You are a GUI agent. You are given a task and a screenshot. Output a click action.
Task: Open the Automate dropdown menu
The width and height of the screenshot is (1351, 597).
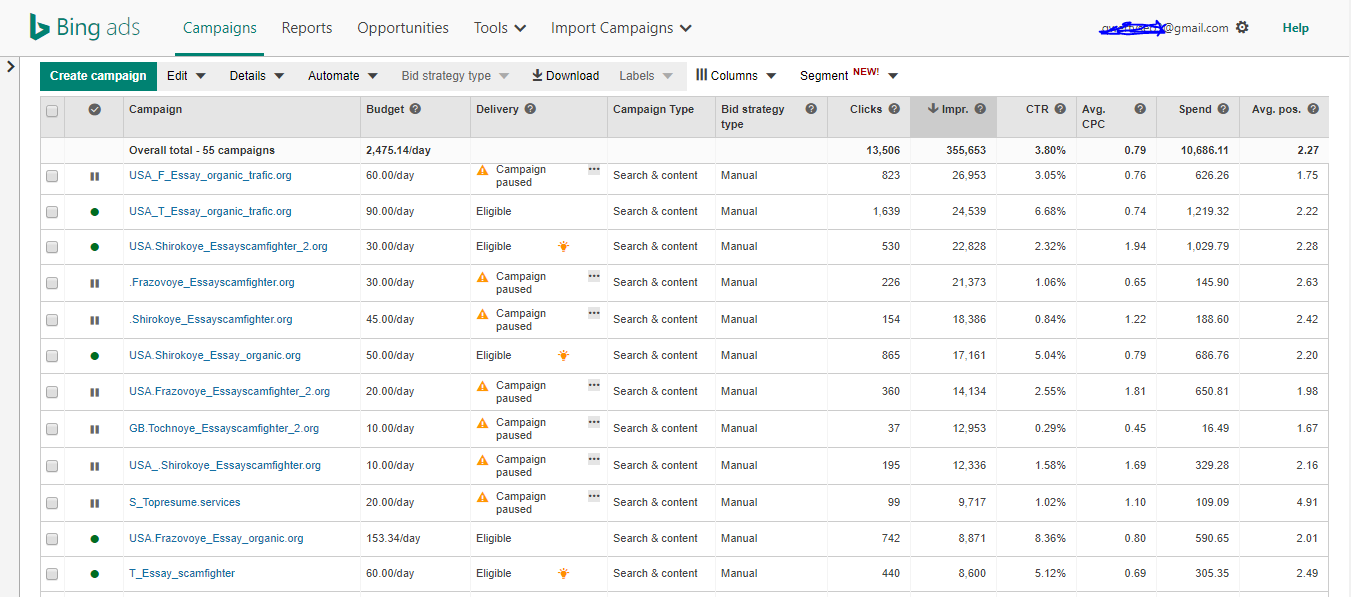[342, 76]
